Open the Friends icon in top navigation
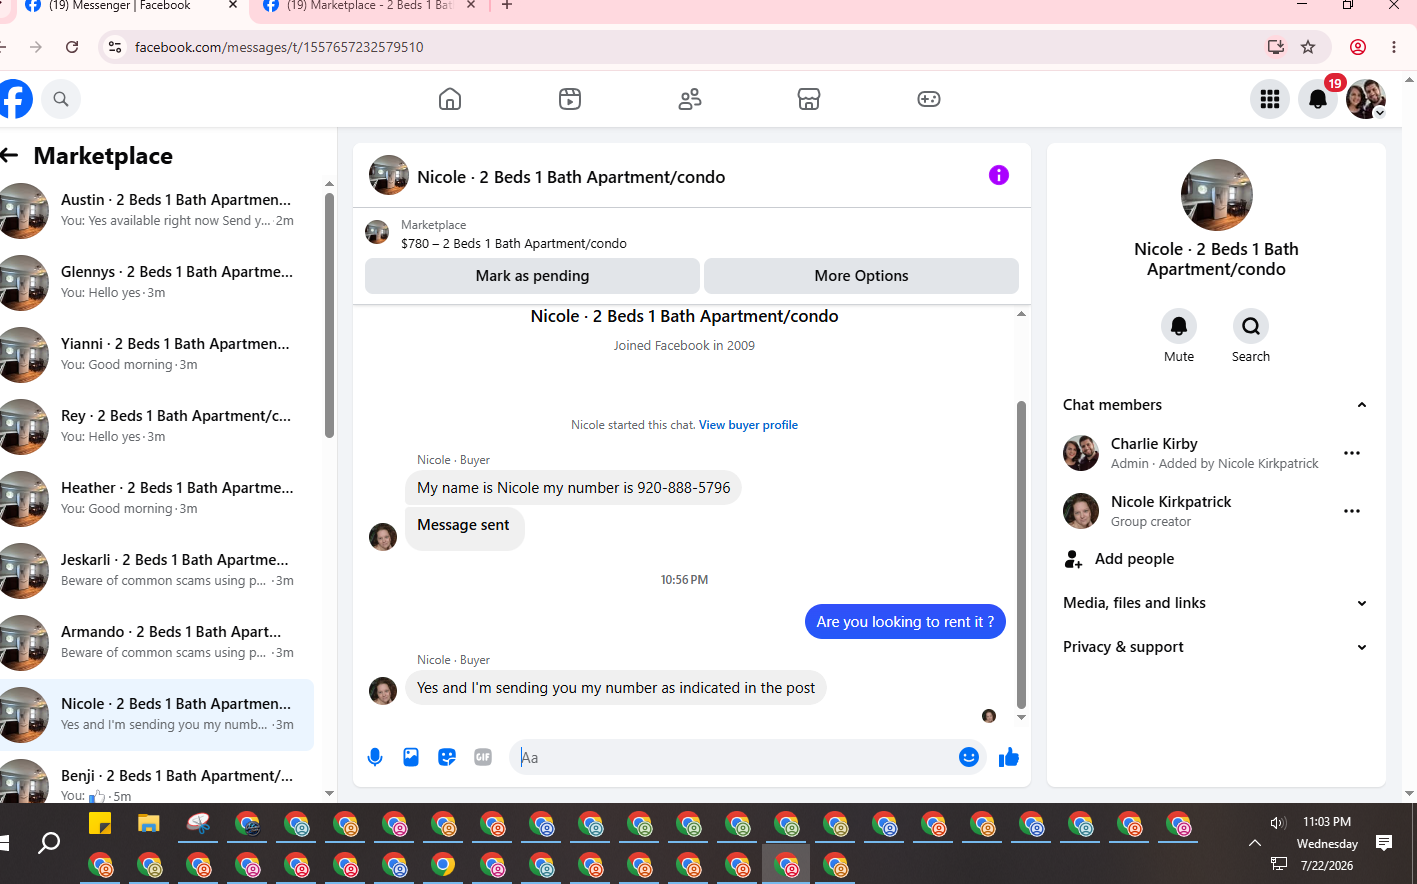 (x=690, y=99)
